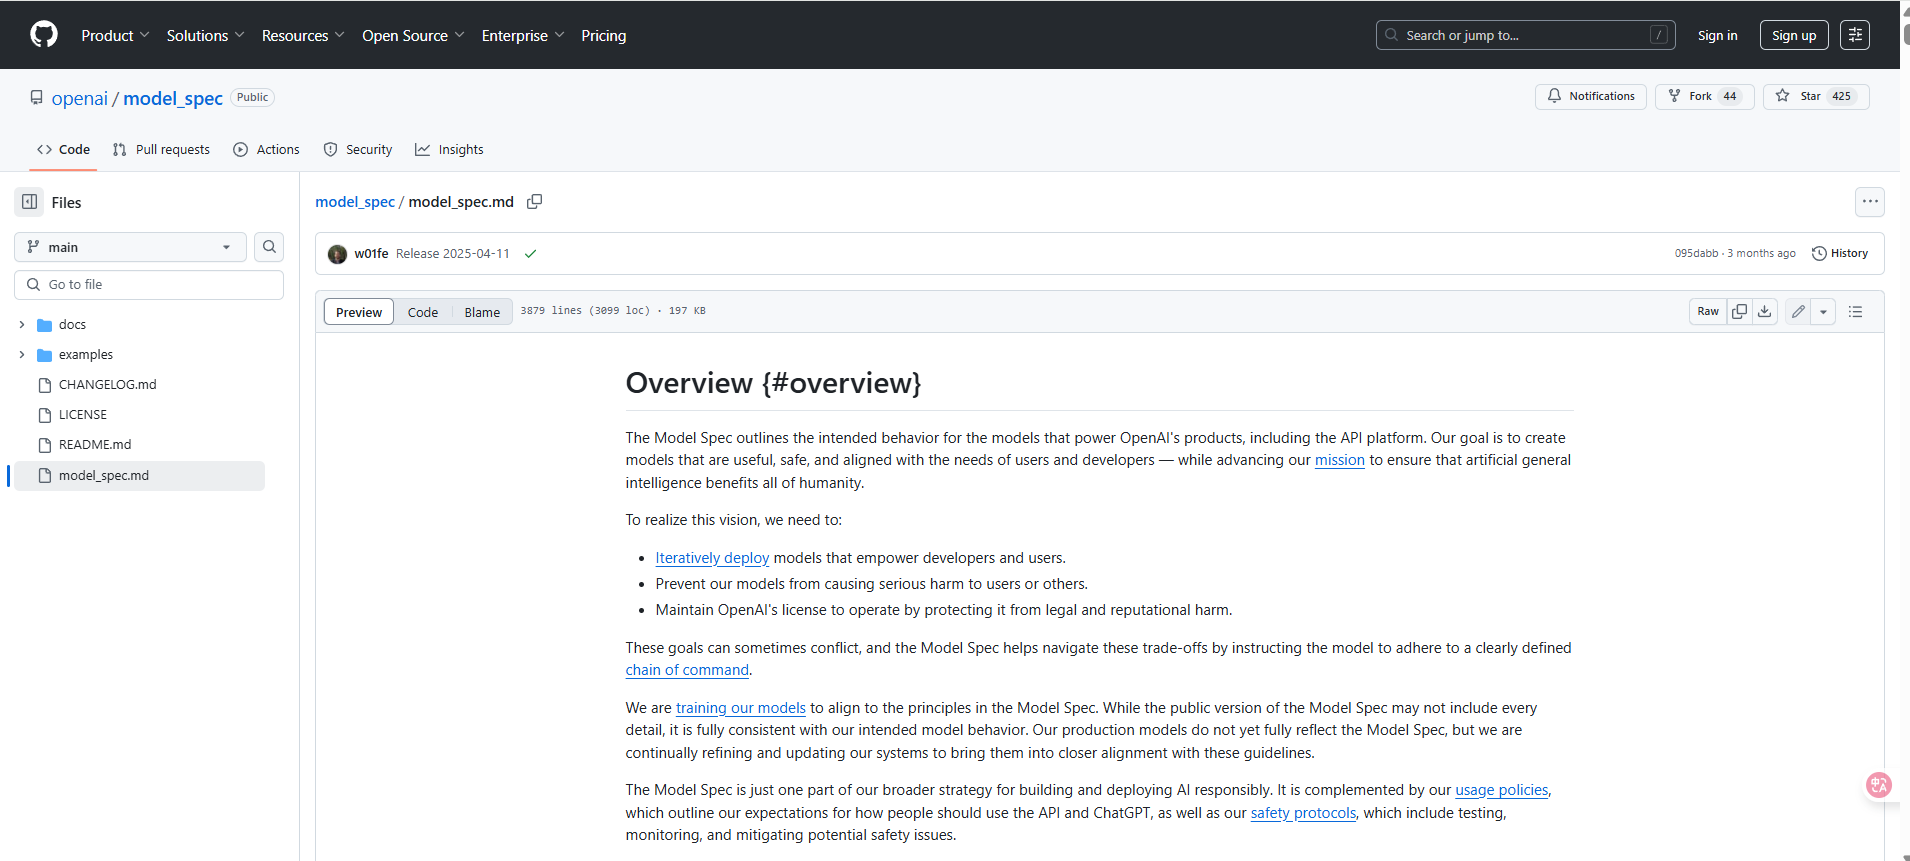Screen dimensions: 1910x861
Task: Open the Pull requests tab
Action: (x=161, y=150)
